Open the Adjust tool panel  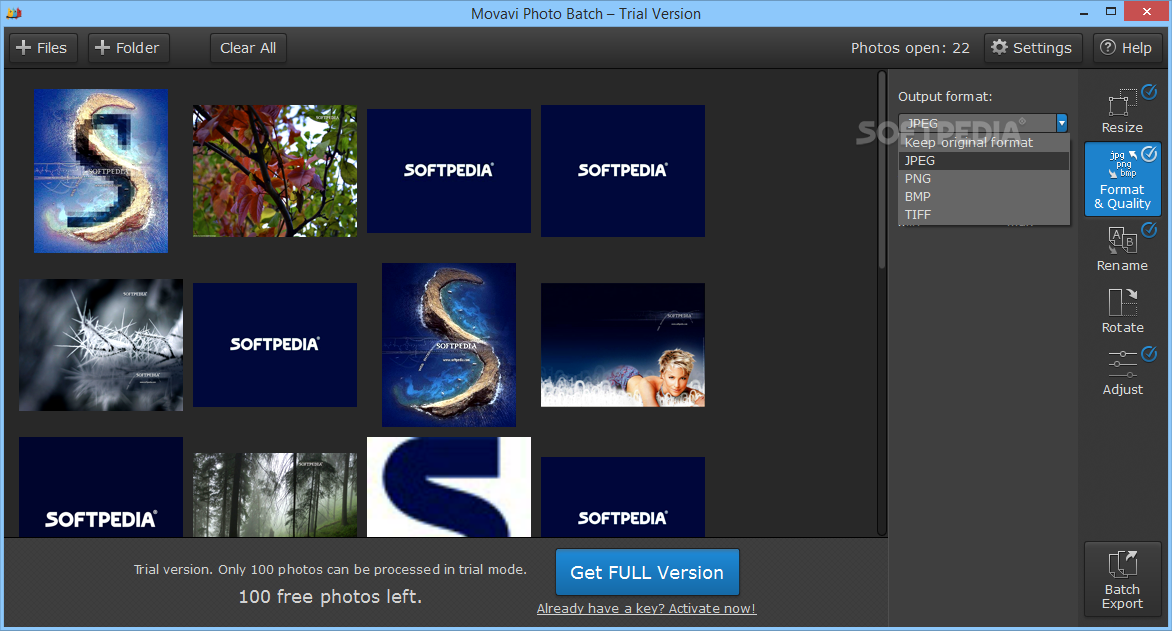[1122, 373]
